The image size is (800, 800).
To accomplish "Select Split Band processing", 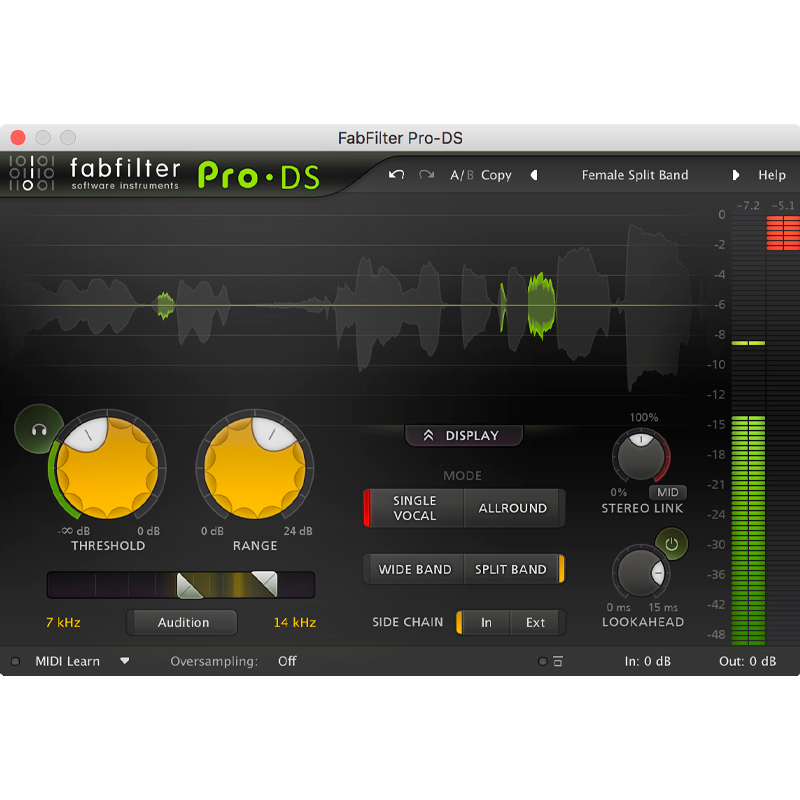I will [510, 569].
